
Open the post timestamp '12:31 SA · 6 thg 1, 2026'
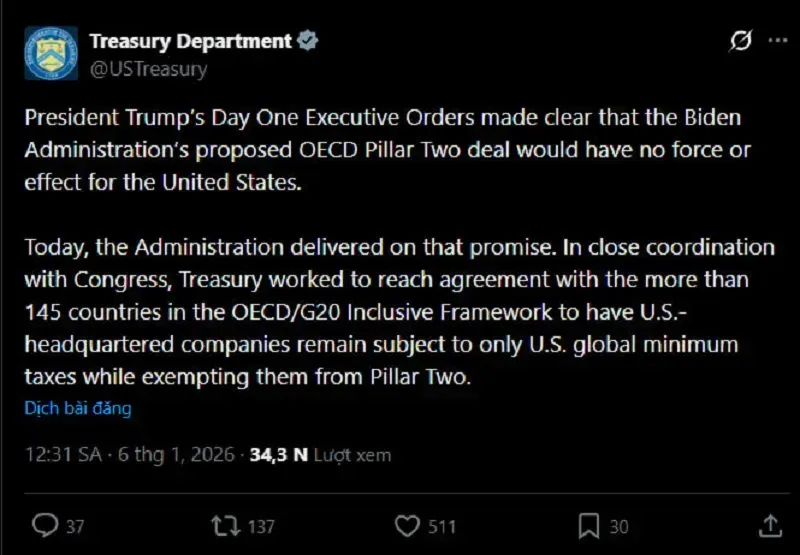(x=130, y=455)
